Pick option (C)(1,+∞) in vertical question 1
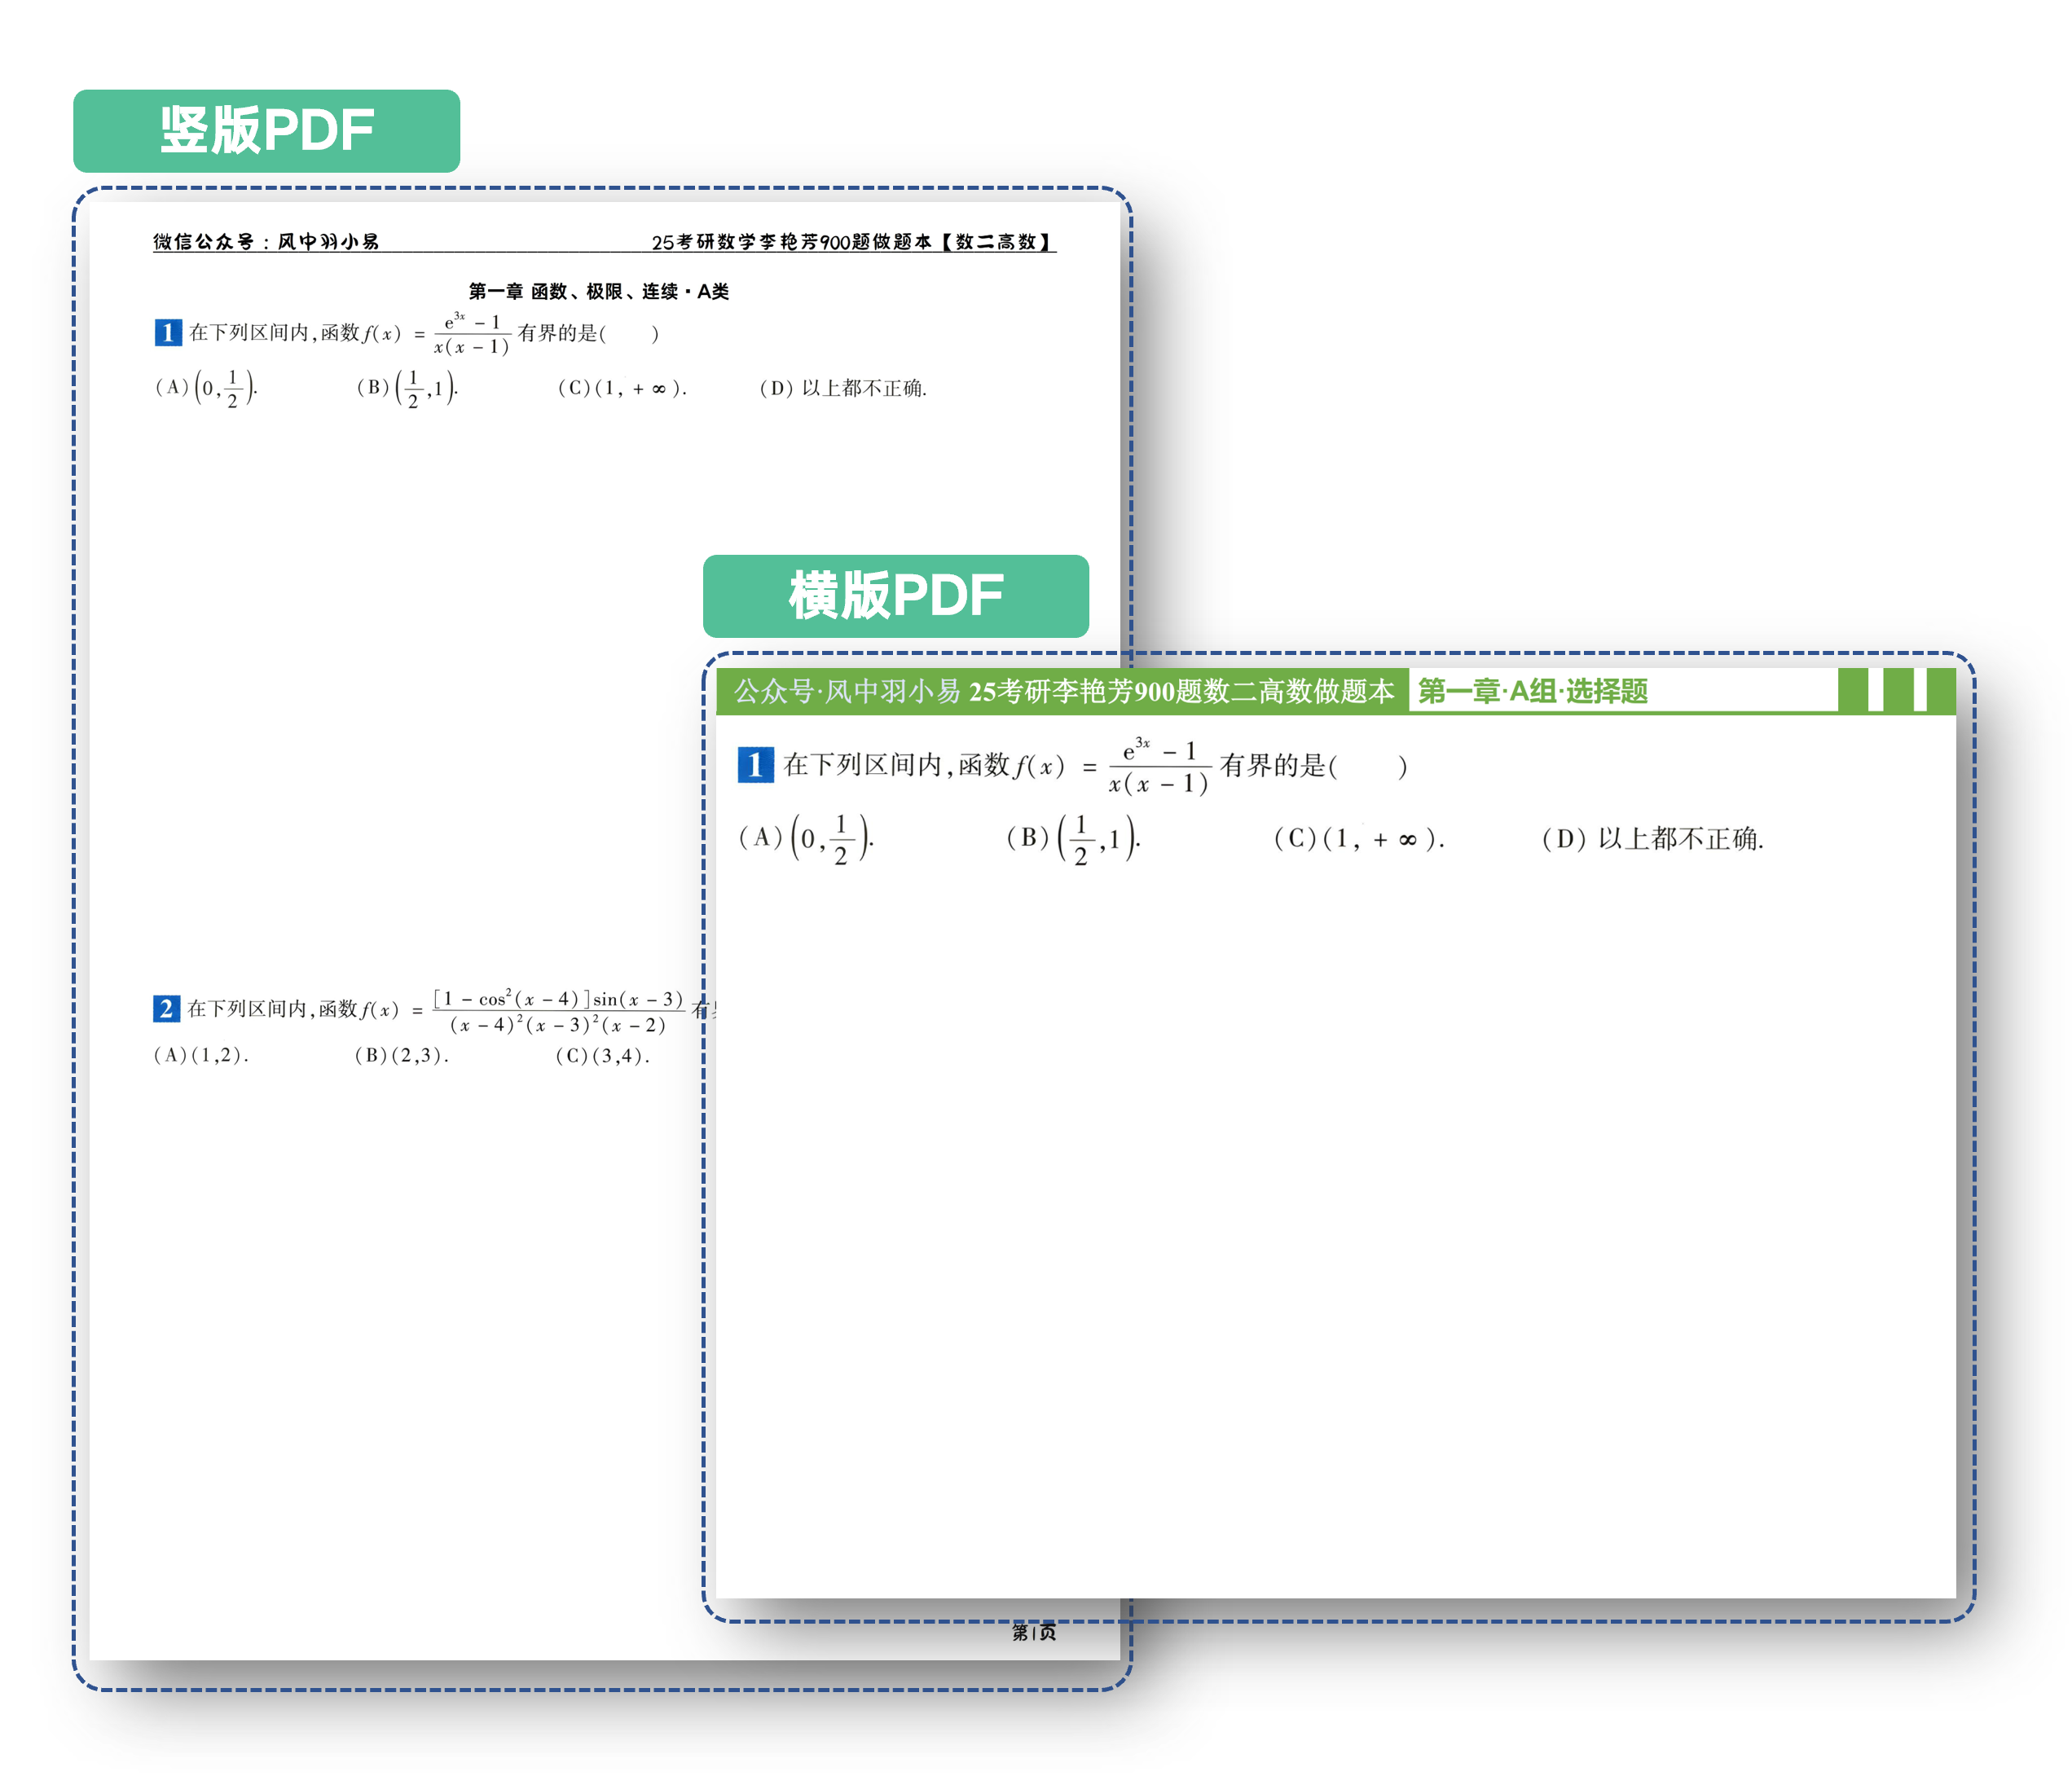 click(621, 388)
